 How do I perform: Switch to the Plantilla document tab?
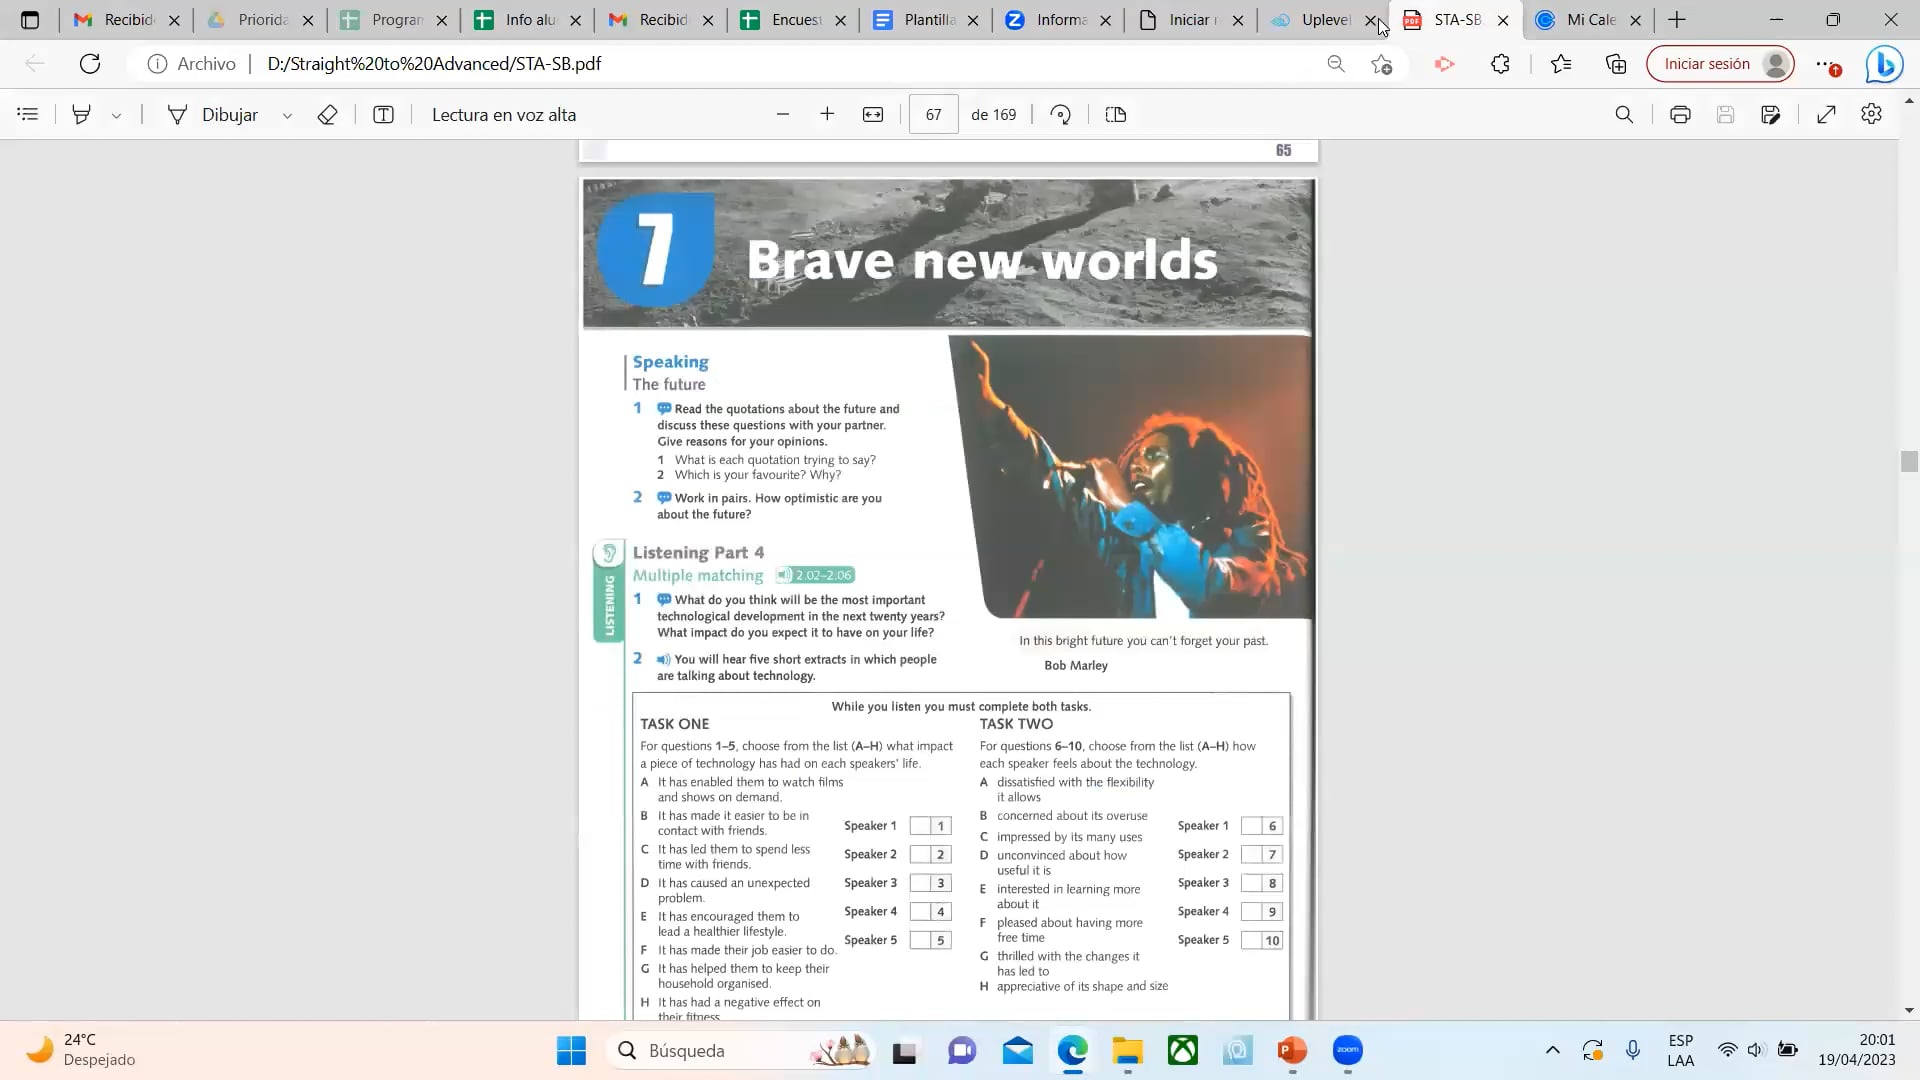[x=927, y=20]
